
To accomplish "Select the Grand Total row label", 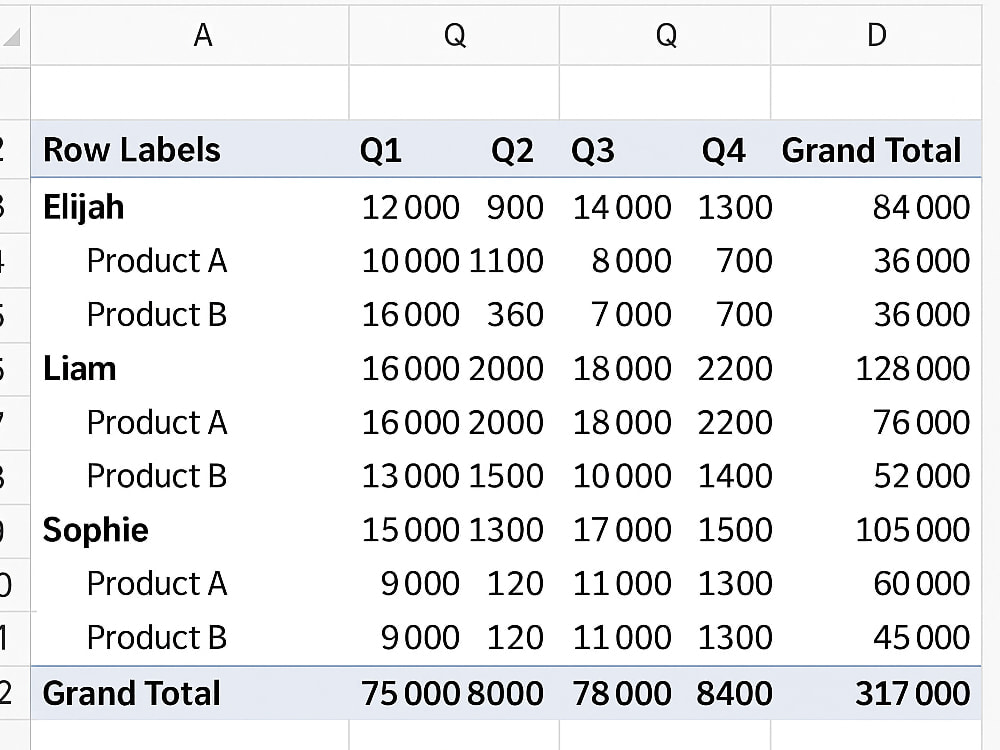I will [132, 693].
